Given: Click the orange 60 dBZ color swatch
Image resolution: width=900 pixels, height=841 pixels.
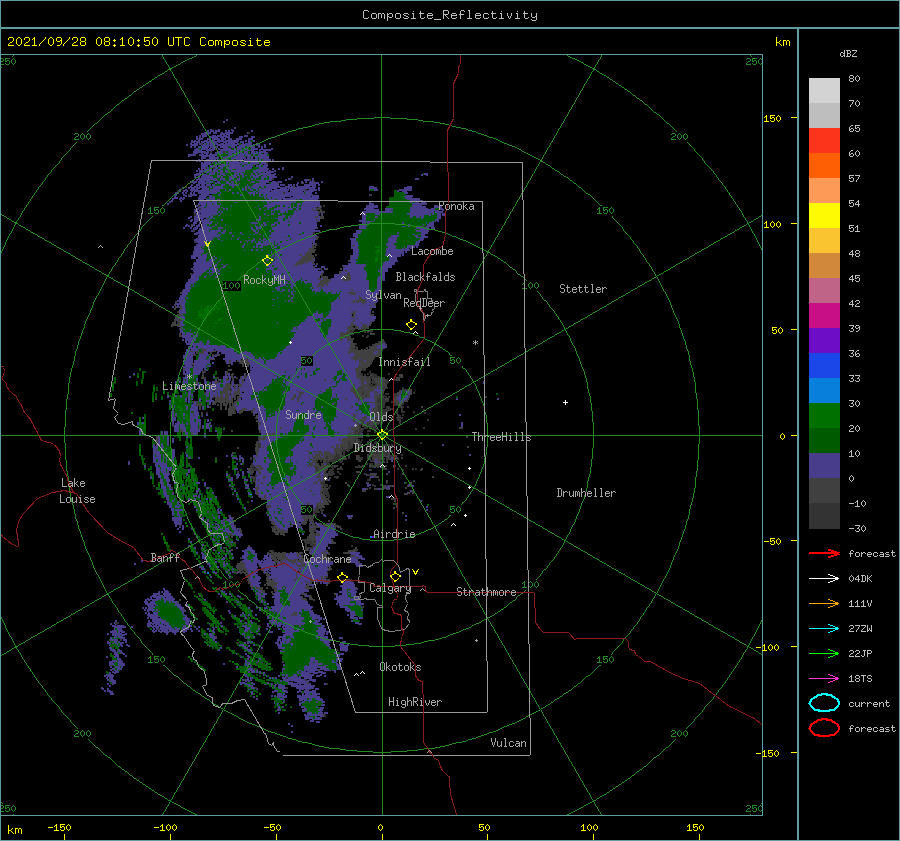Looking at the screenshot, I should [824, 165].
